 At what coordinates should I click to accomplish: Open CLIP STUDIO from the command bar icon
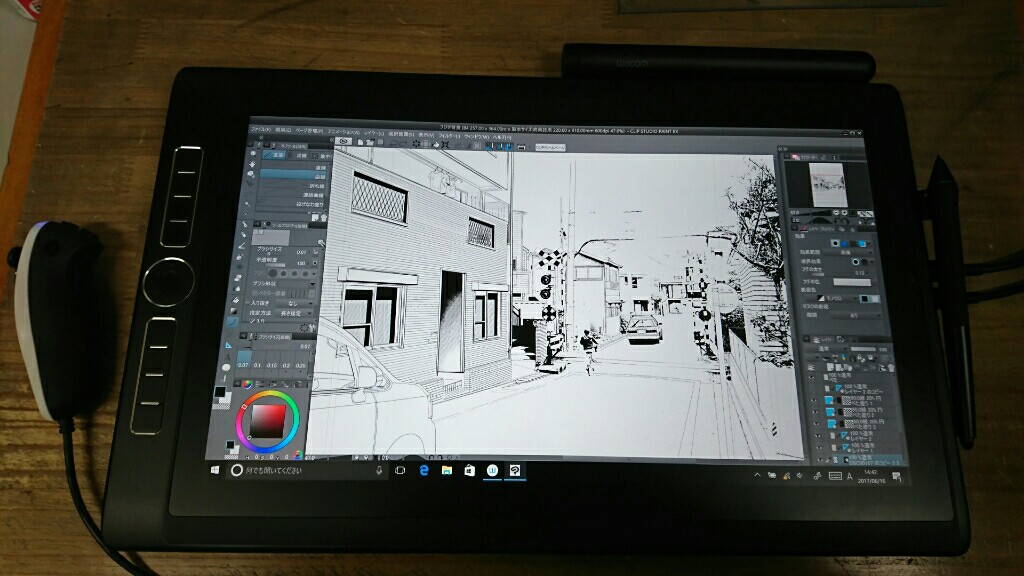pos(344,141)
